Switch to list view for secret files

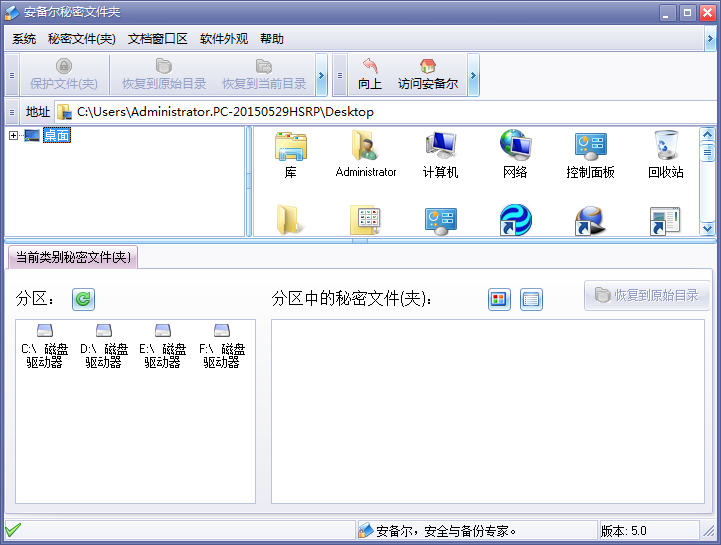coord(531,298)
